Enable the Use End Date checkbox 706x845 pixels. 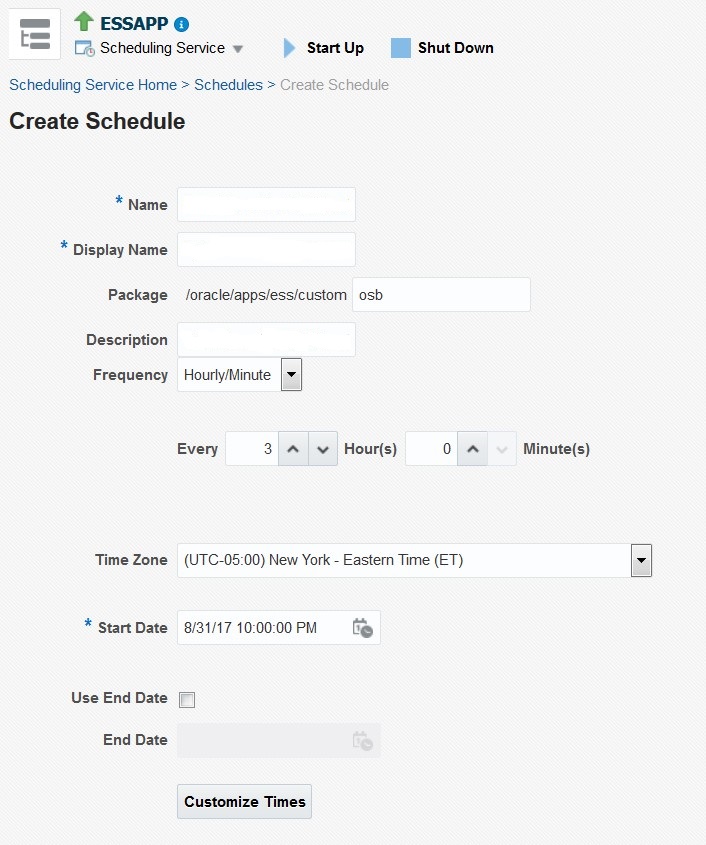coord(187,699)
